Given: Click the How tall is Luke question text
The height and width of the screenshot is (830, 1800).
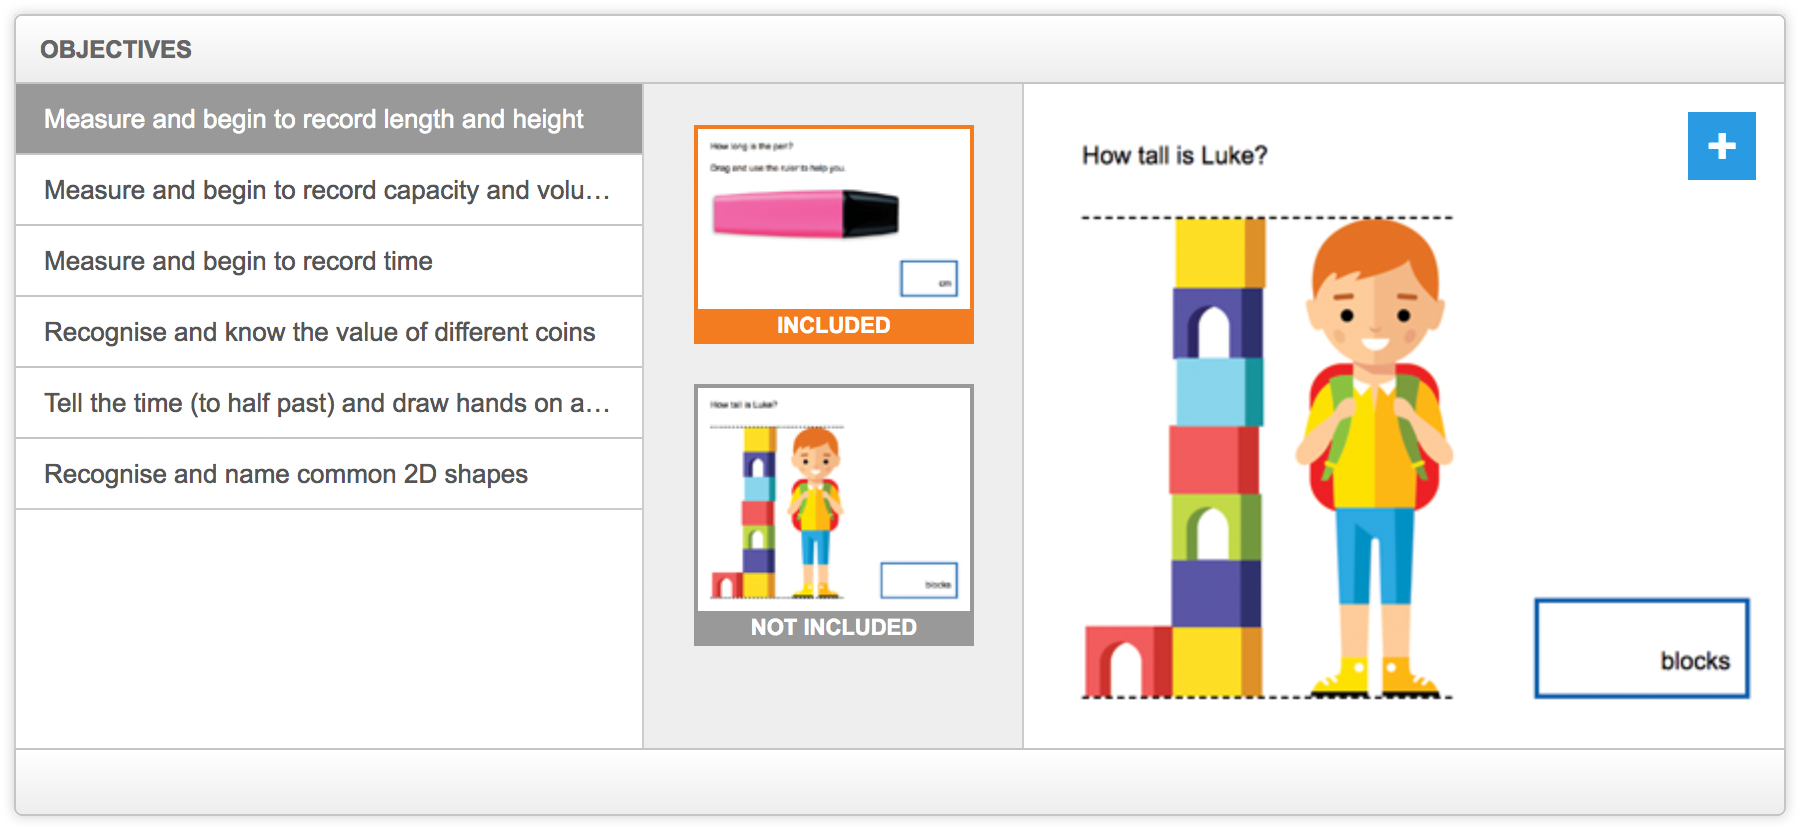Looking at the screenshot, I should click(x=1174, y=155).
